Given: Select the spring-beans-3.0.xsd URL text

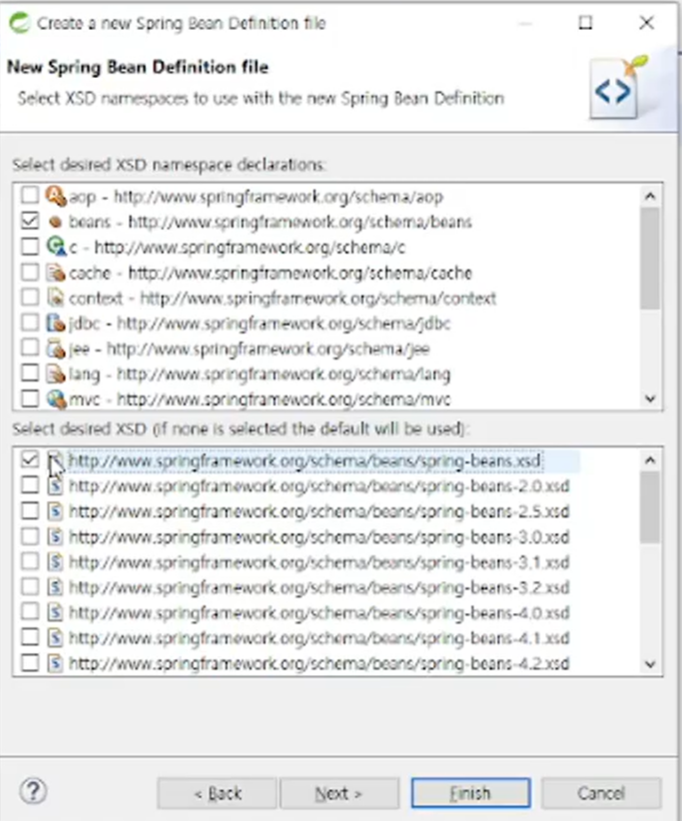Looking at the screenshot, I should click(x=319, y=537).
